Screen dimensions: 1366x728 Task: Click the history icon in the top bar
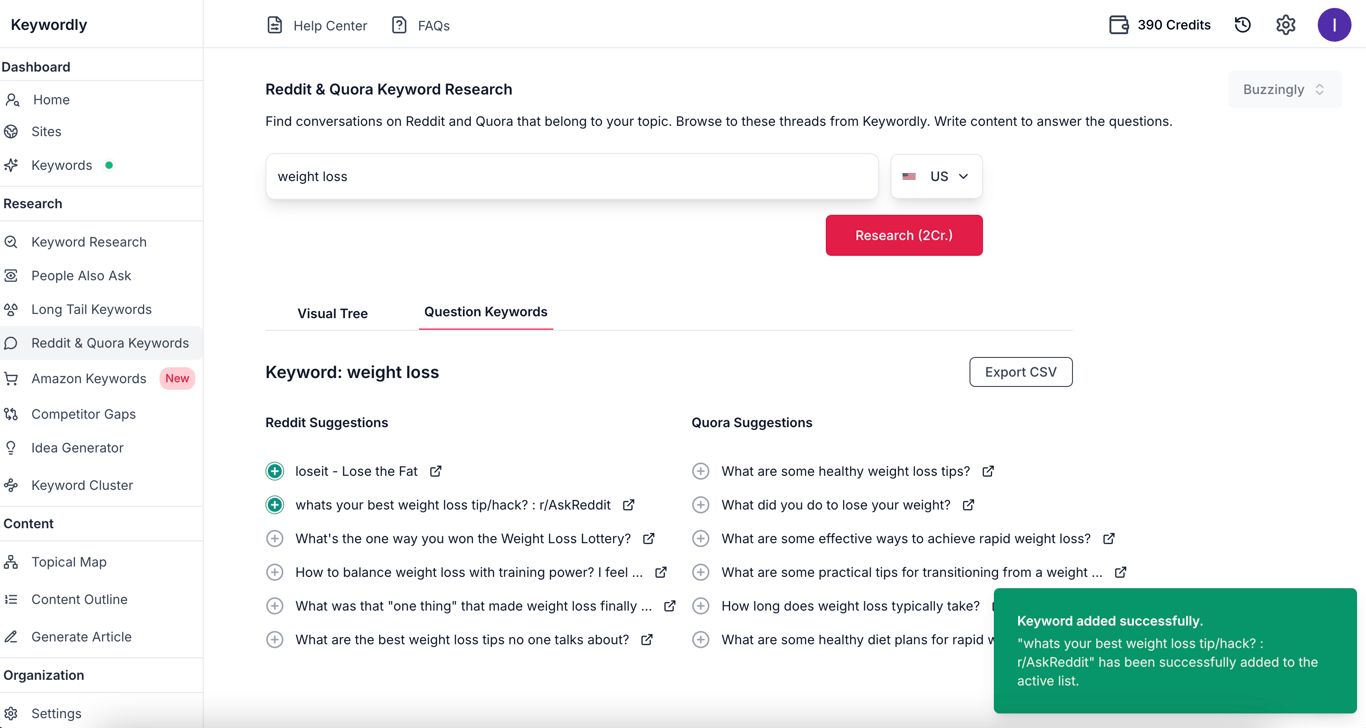tap(1242, 24)
